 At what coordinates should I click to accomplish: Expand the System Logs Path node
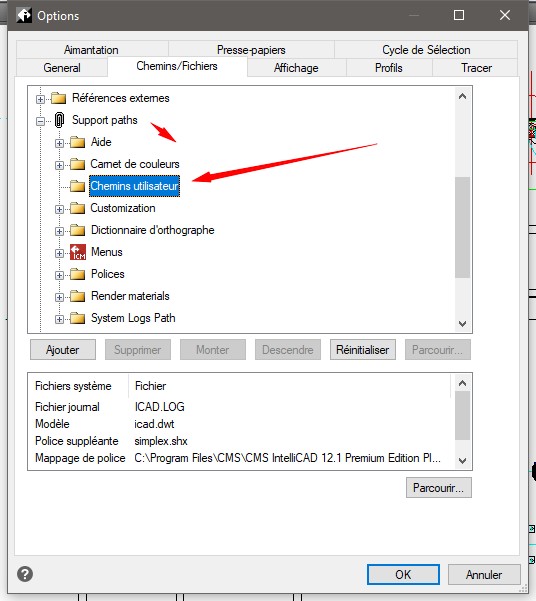coord(59,319)
